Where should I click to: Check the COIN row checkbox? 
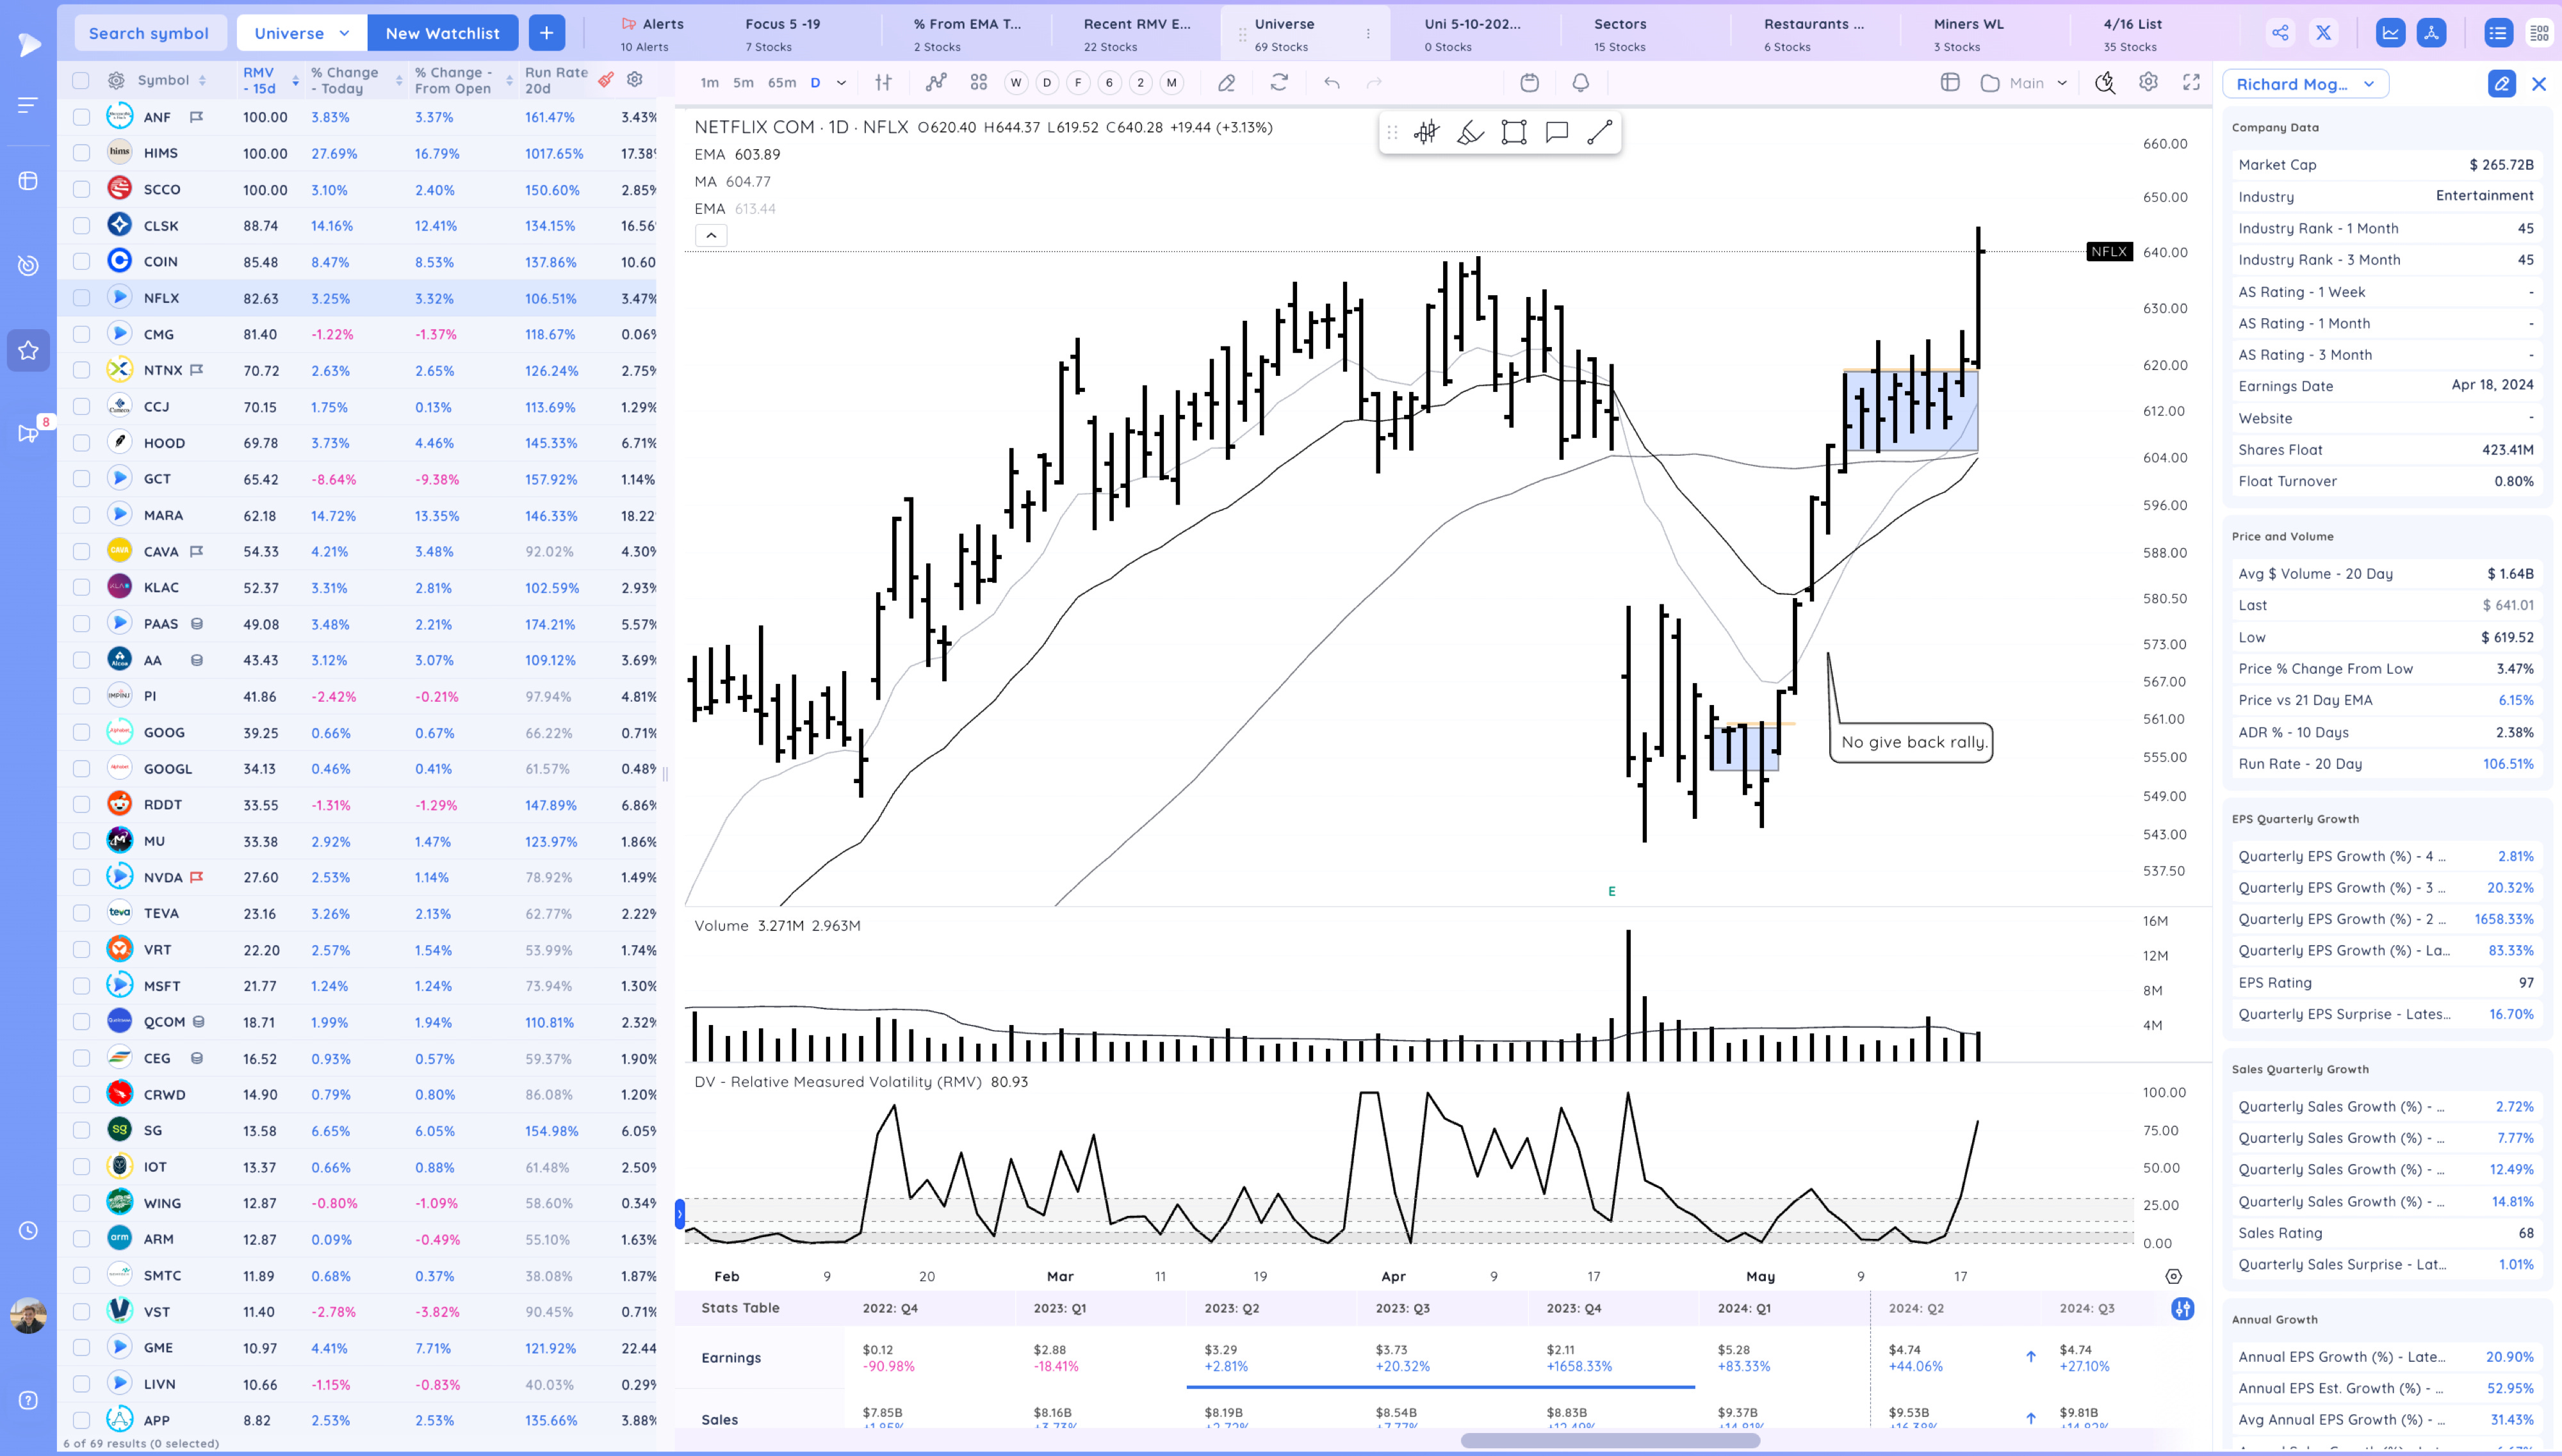[x=81, y=261]
